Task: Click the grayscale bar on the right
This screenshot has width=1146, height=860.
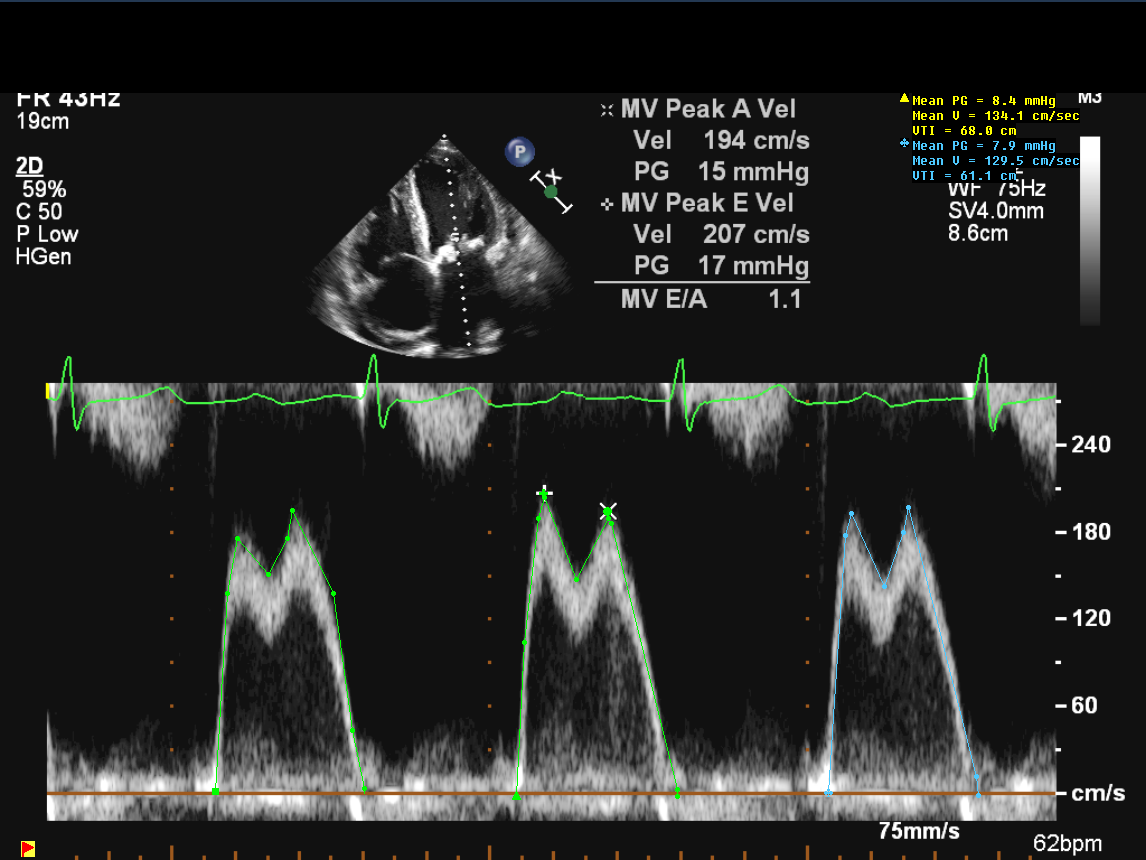Action: (1090, 230)
